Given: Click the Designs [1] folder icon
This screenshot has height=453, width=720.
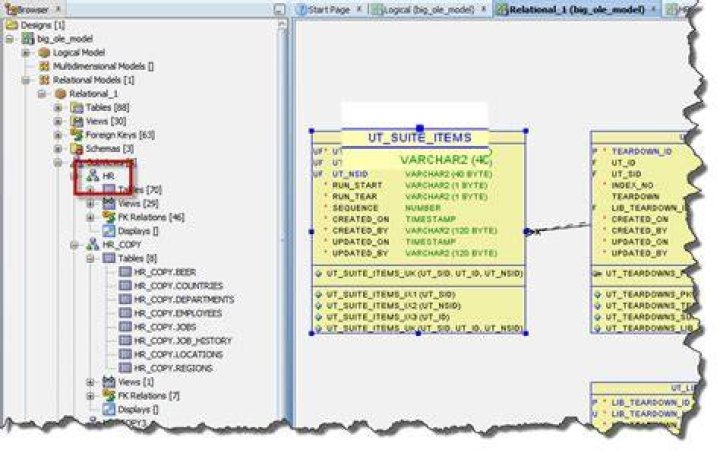Looking at the screenshot, I should [x=12, y=25].
